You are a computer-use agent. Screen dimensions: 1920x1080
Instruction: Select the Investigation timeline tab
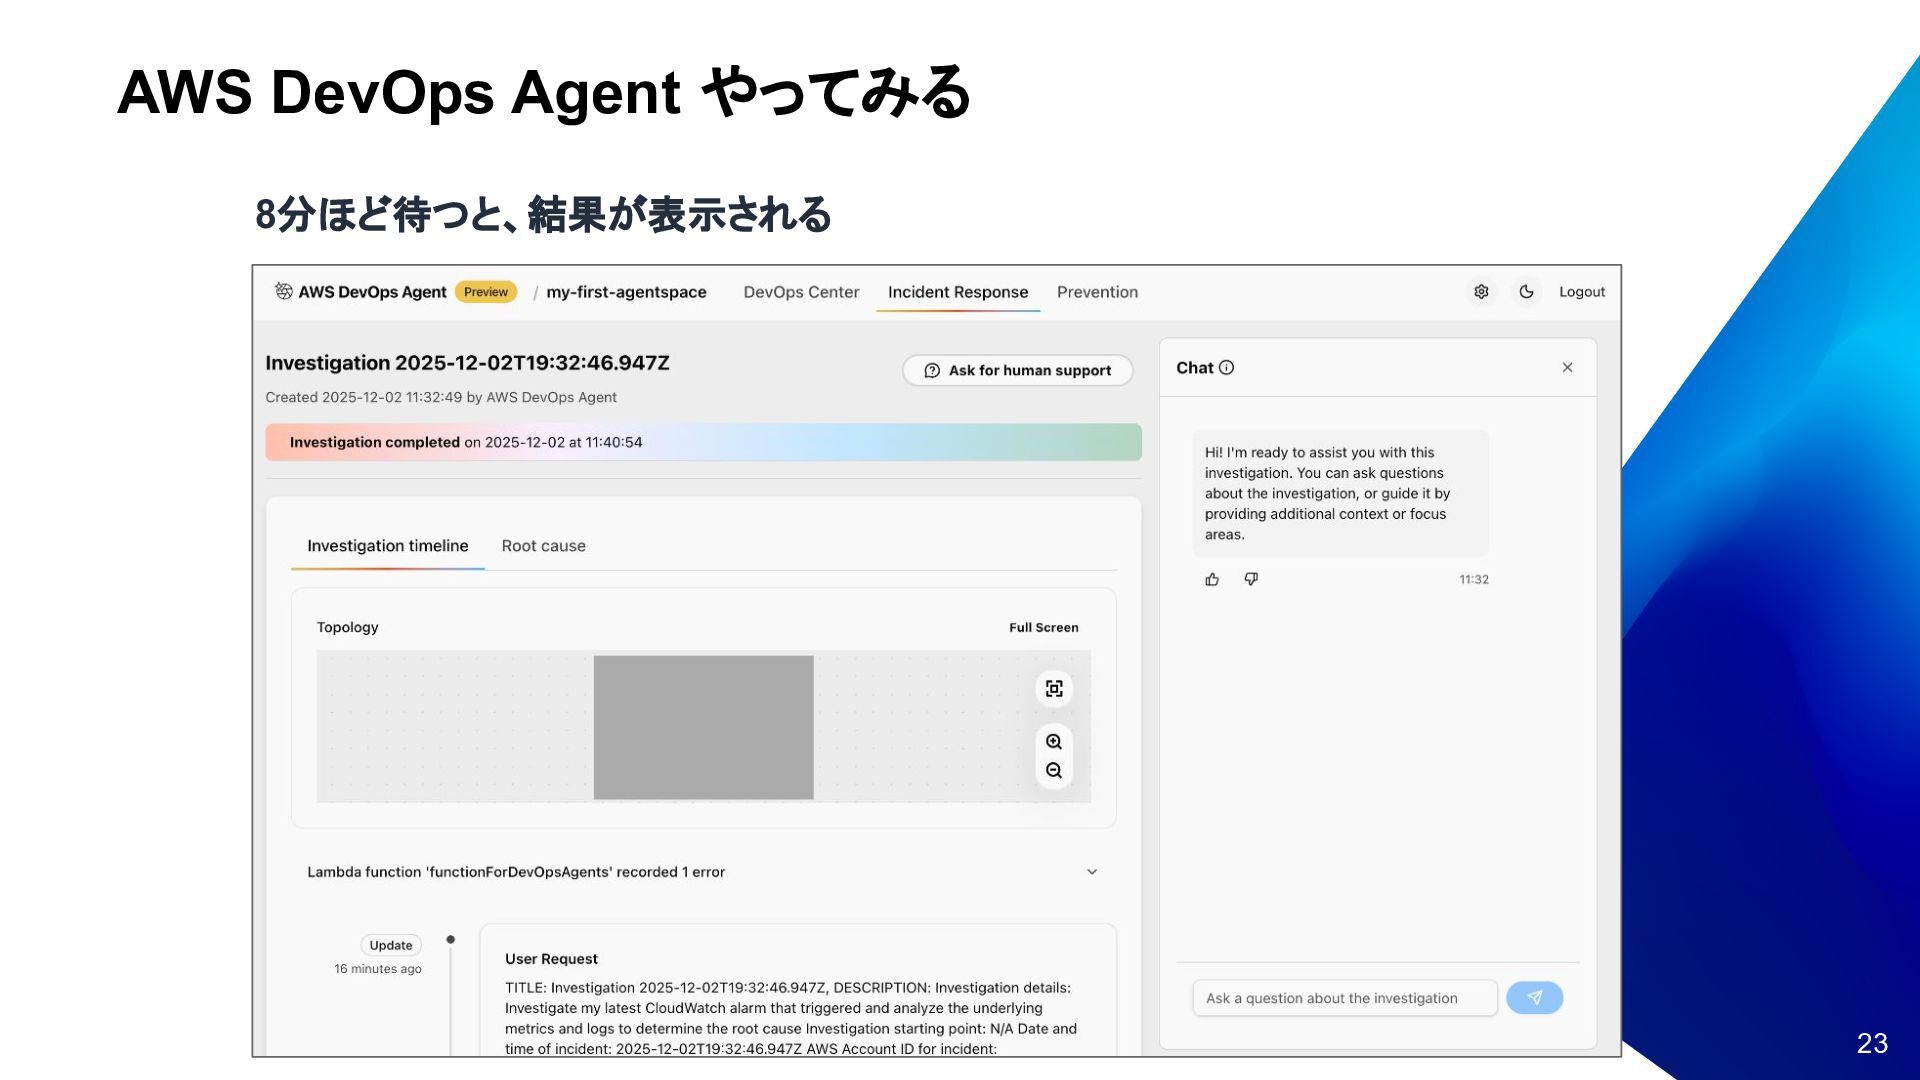(387, 546)
